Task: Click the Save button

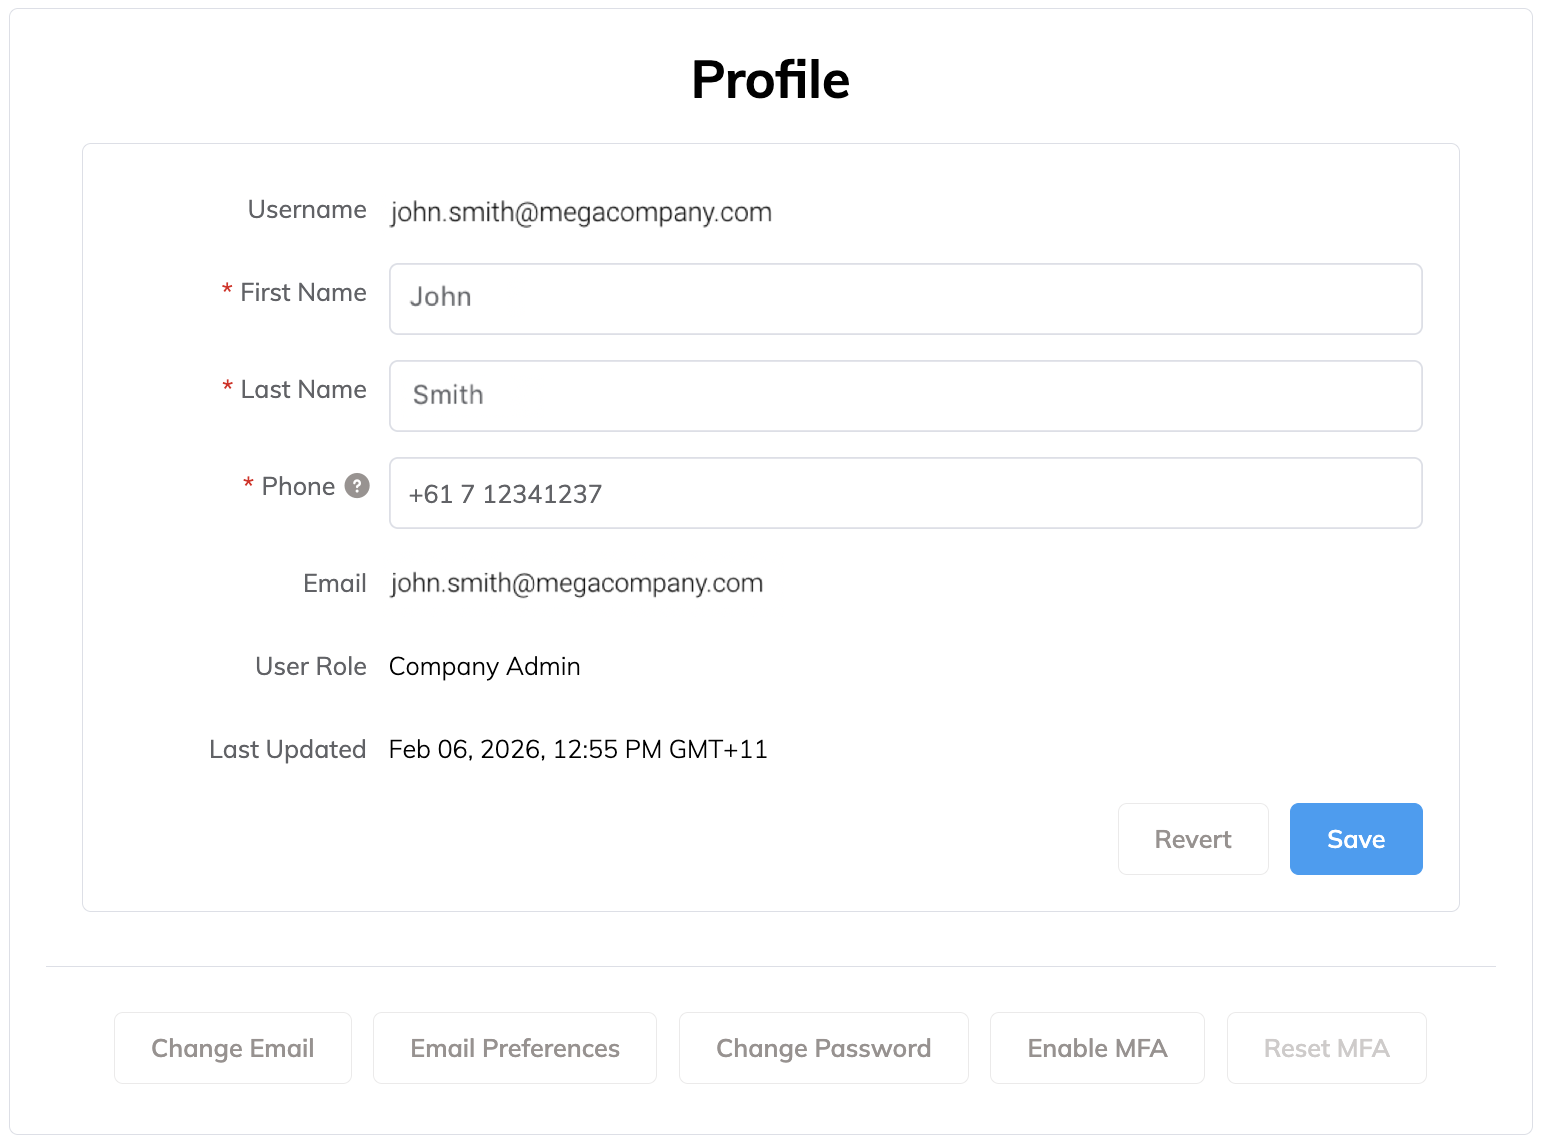Action: click(x=1356, y=839)
